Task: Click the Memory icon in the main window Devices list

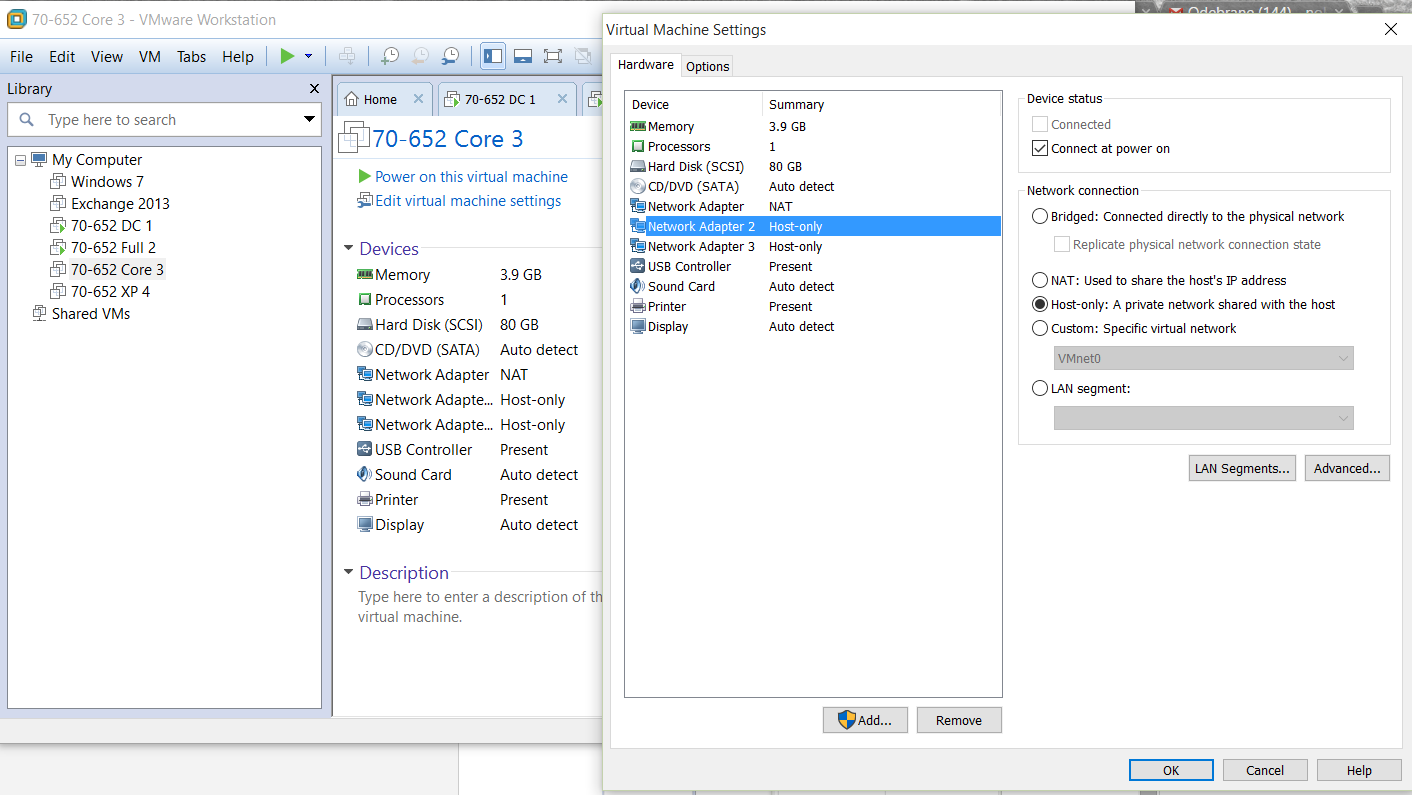Action: (365, 274)
